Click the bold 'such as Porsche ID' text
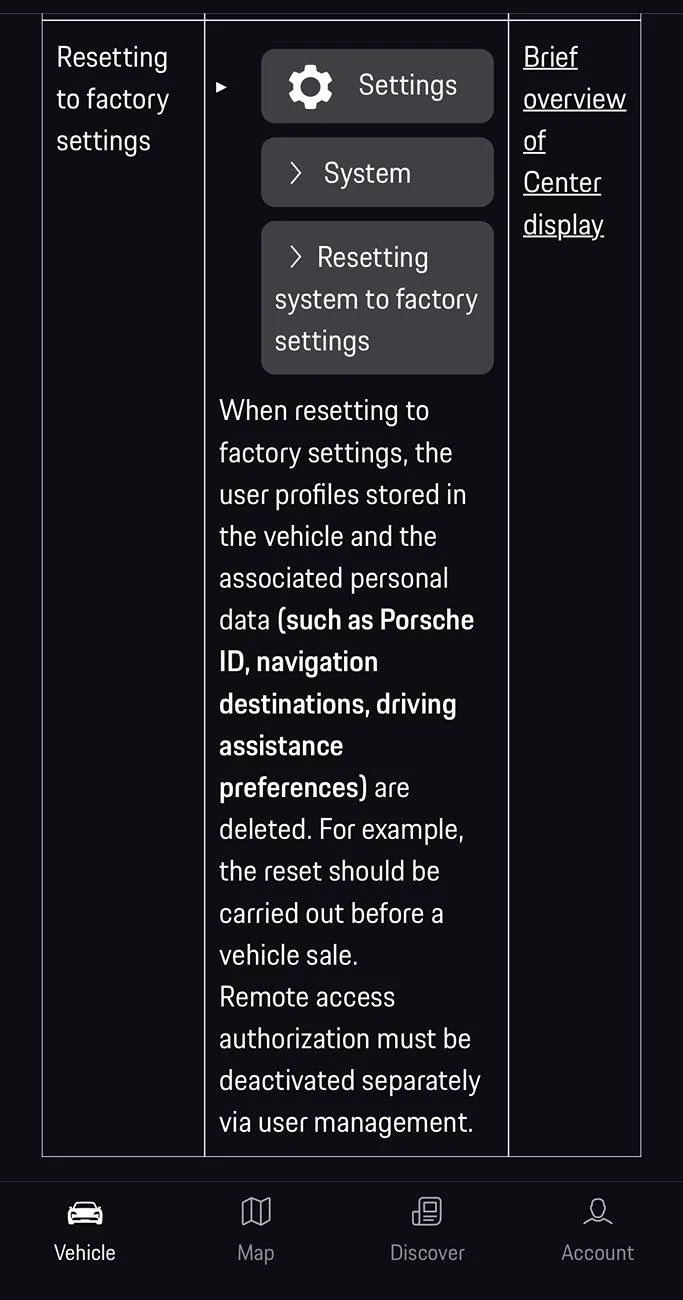Viewport: 683px width, 1300px height. tap(378, 620)
